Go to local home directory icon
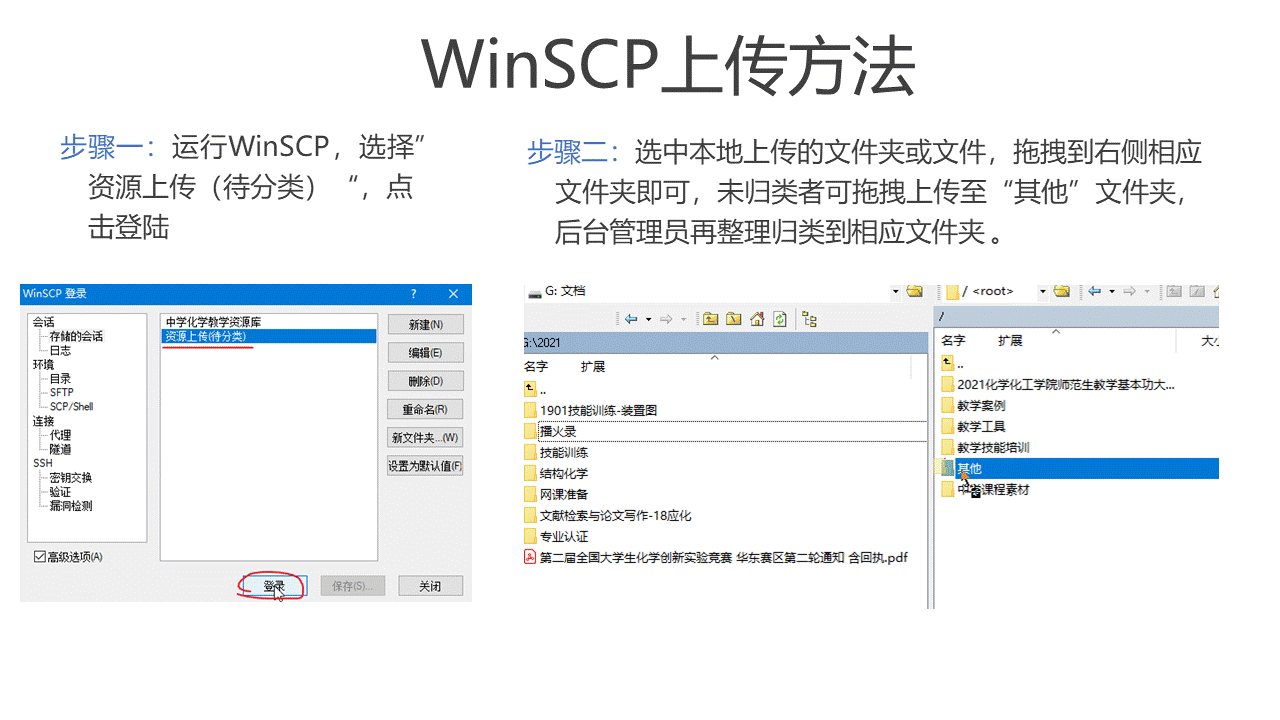 [x=757, y=319]
